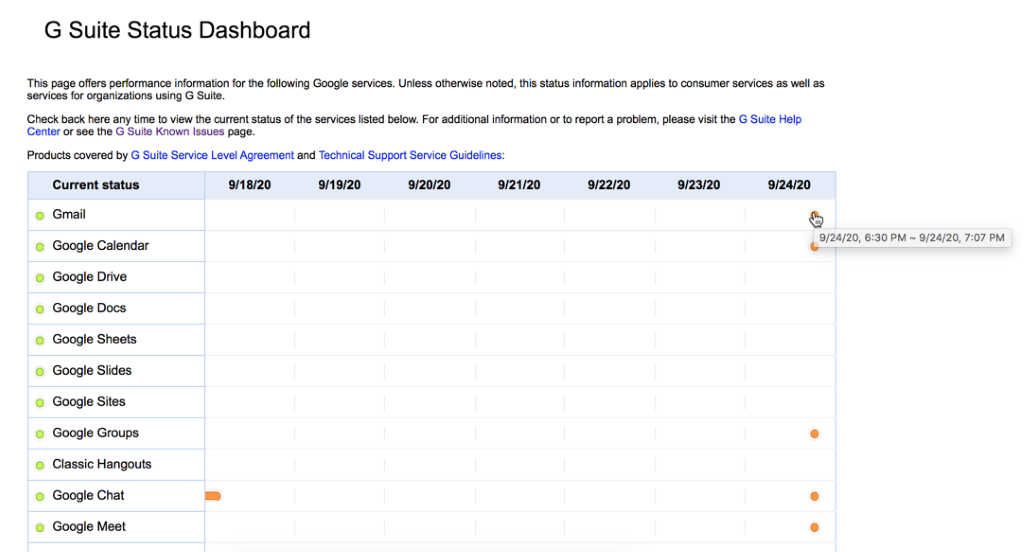Open the G Suite Known Issues link

(x=170, y=131)
